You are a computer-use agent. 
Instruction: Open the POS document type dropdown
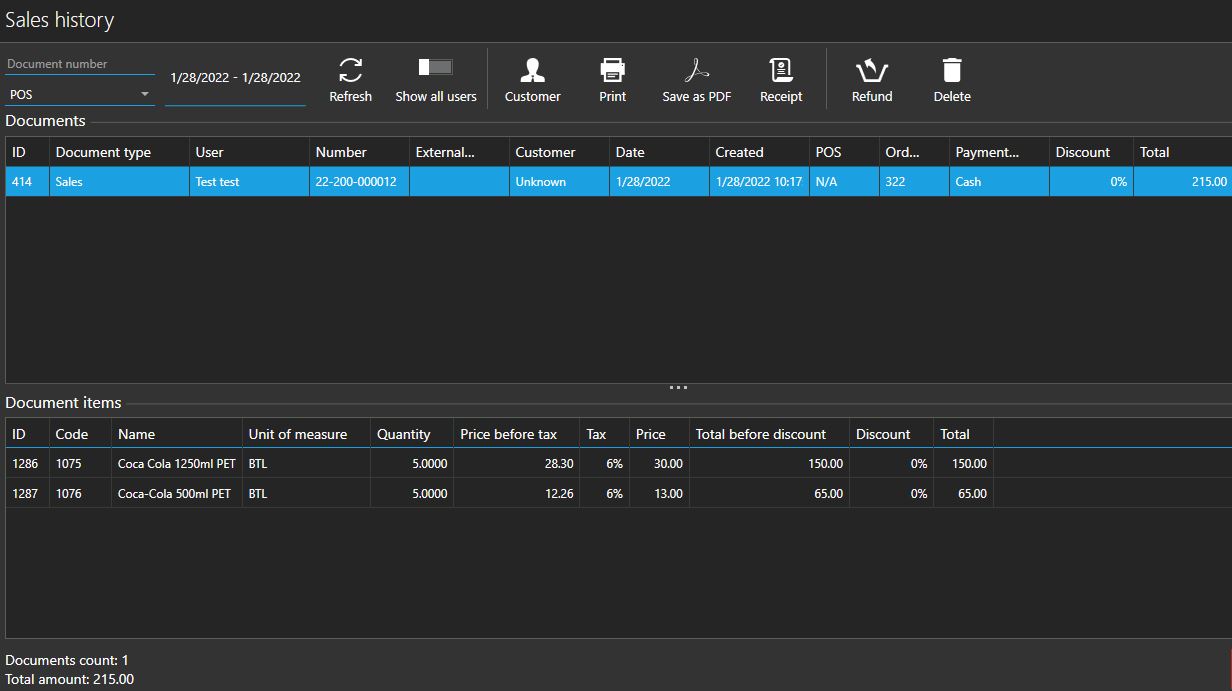(80, 95)
